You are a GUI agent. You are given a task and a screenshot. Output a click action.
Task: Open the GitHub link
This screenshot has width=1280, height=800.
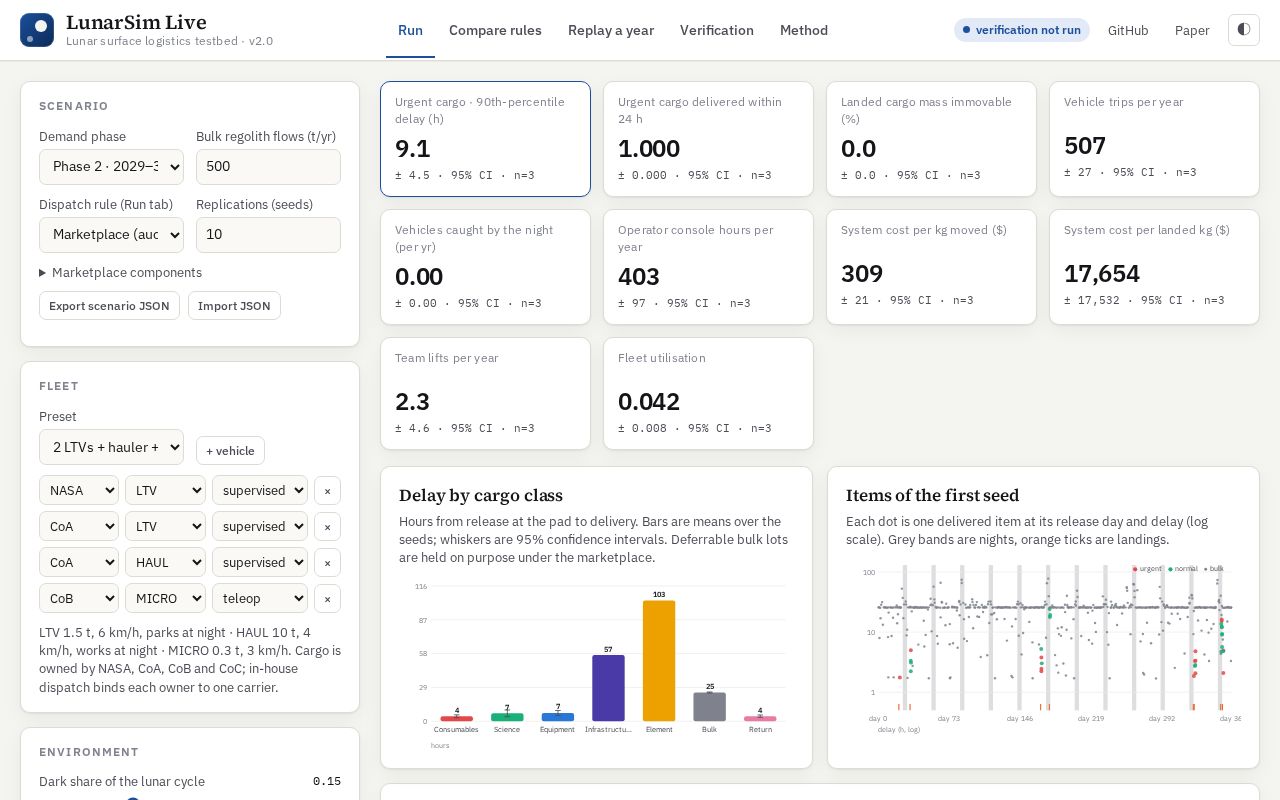1128,30
